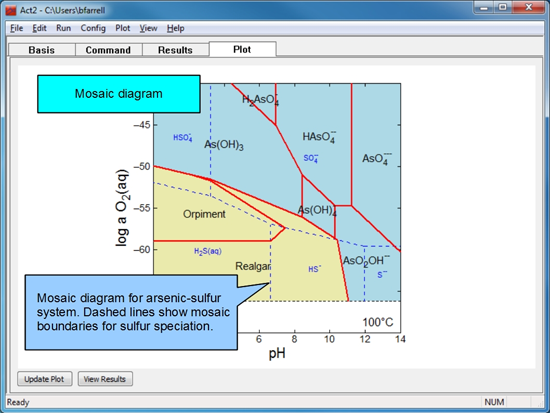Click the Realgar field label on plot

pos(253,266)
